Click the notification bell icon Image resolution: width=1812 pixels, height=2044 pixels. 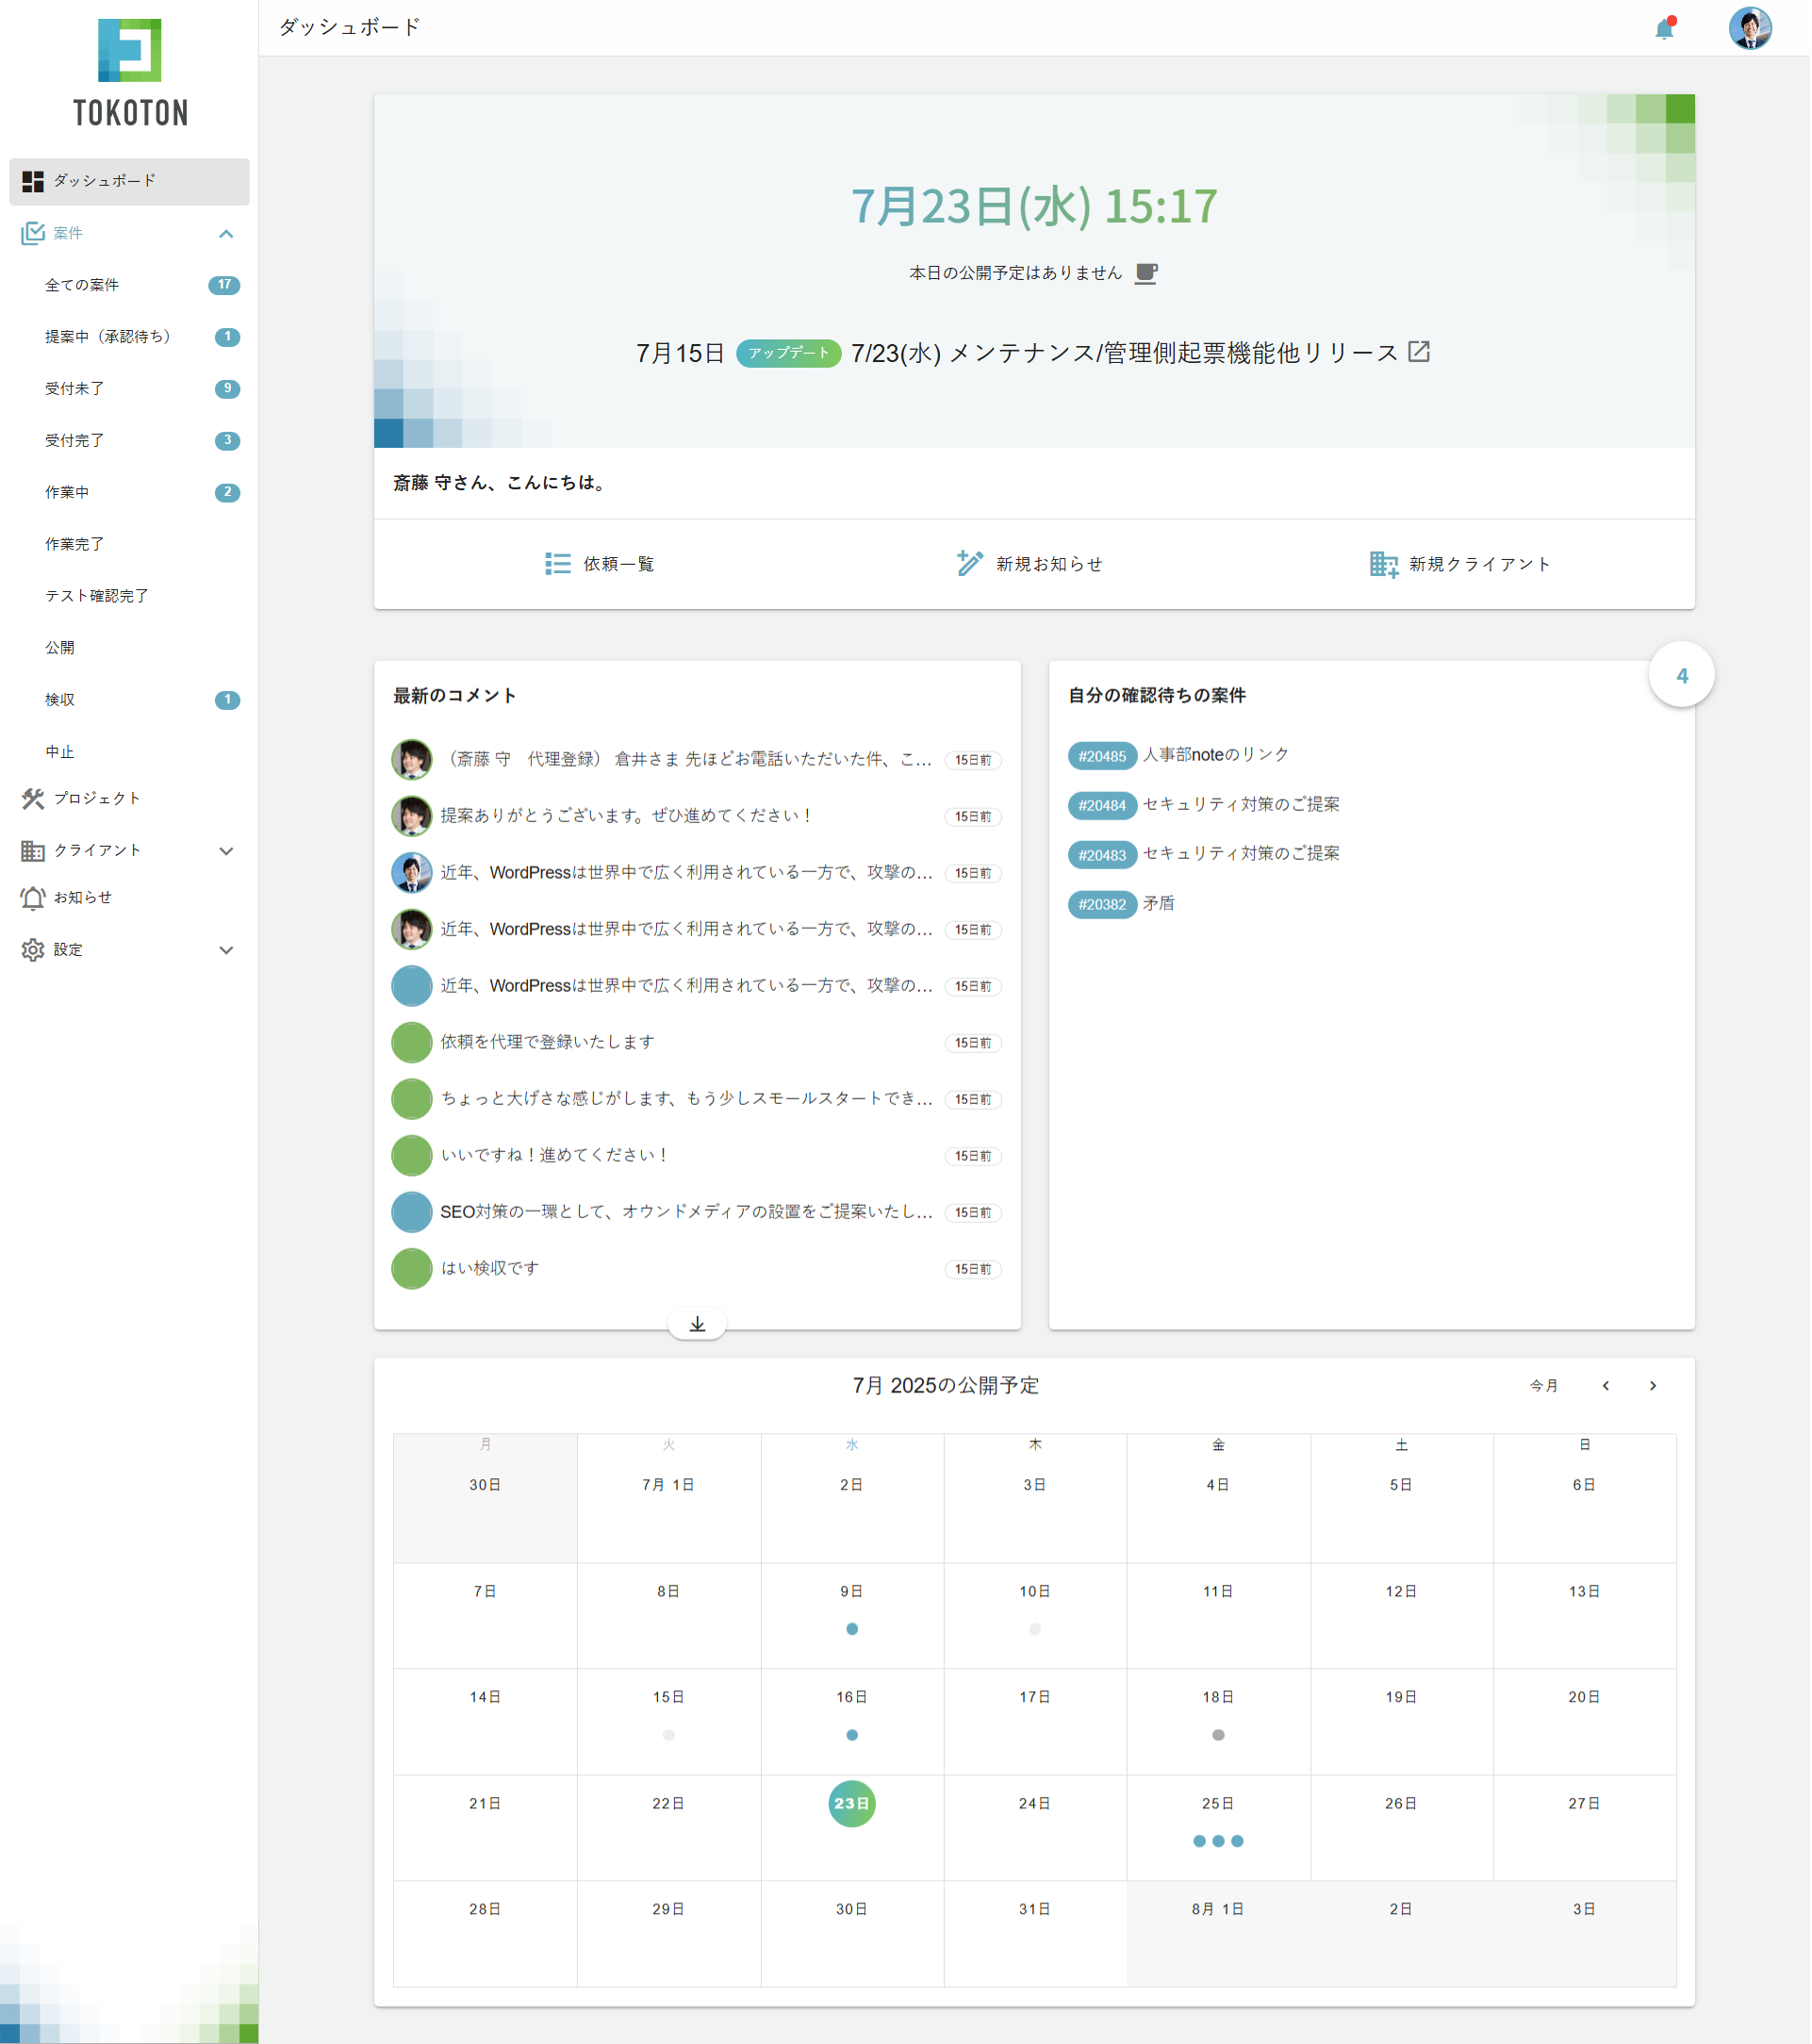tap(1665, 29)
